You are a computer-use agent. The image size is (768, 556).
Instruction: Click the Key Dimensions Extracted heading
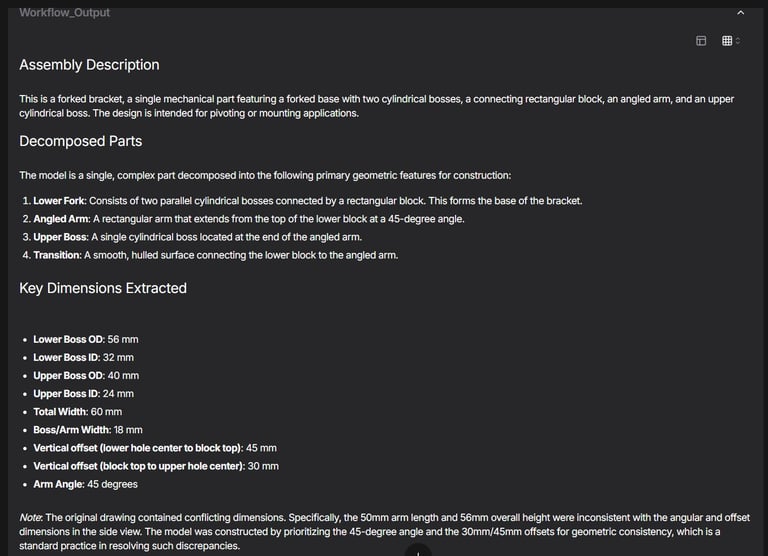point(103,288)
